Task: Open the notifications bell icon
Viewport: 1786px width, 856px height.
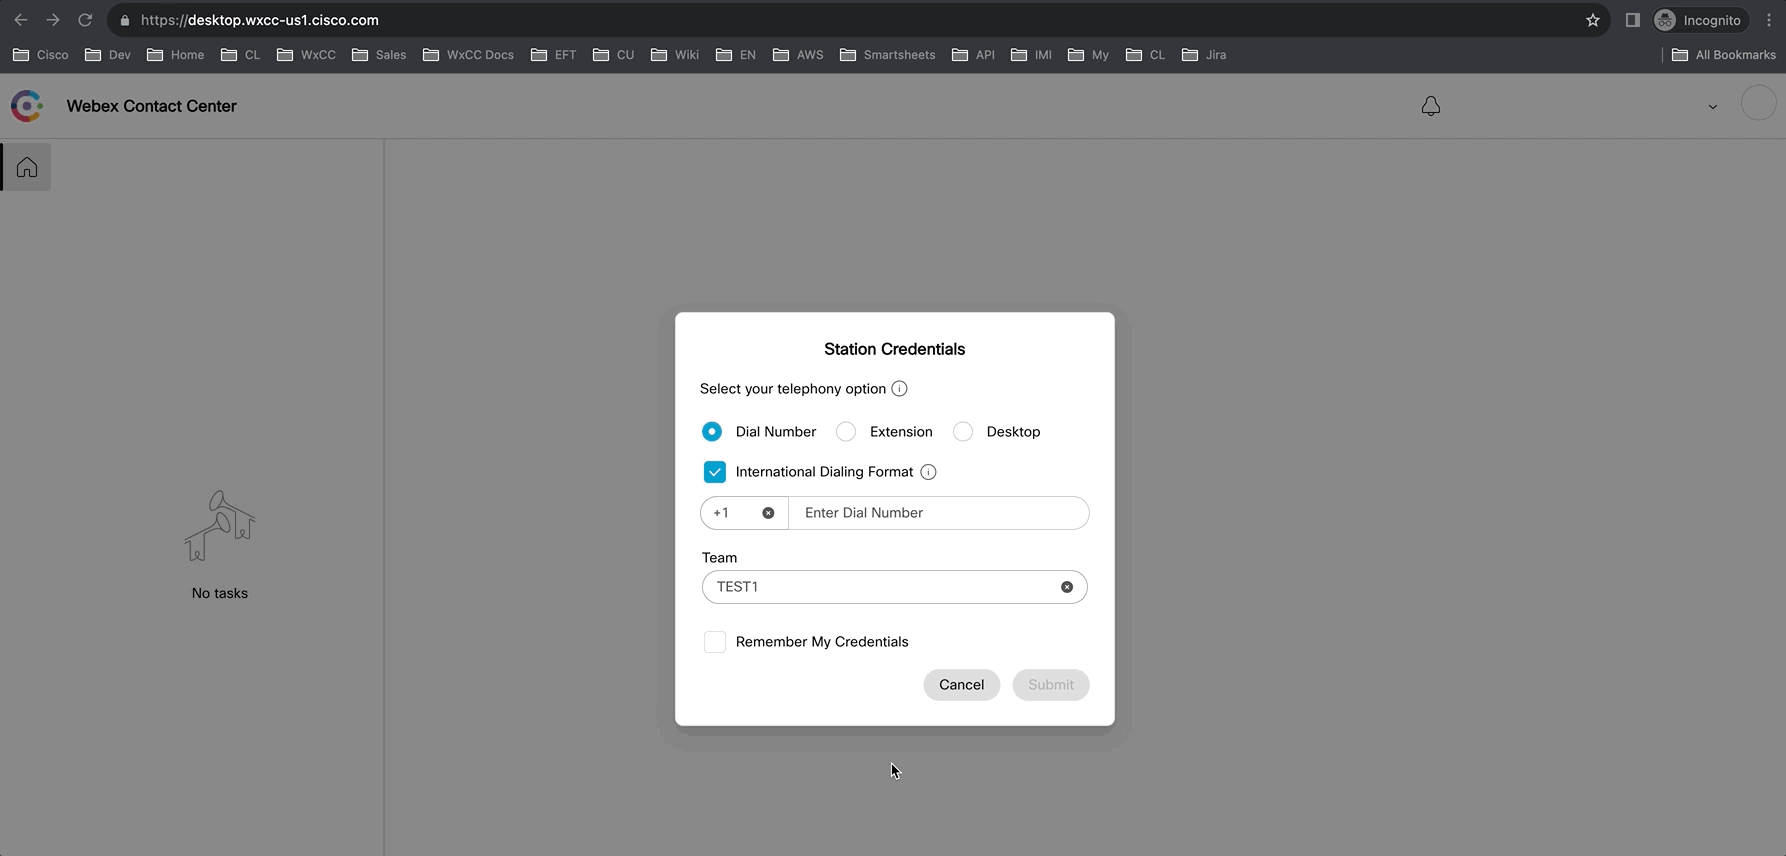Action: tap(1430, 106)
